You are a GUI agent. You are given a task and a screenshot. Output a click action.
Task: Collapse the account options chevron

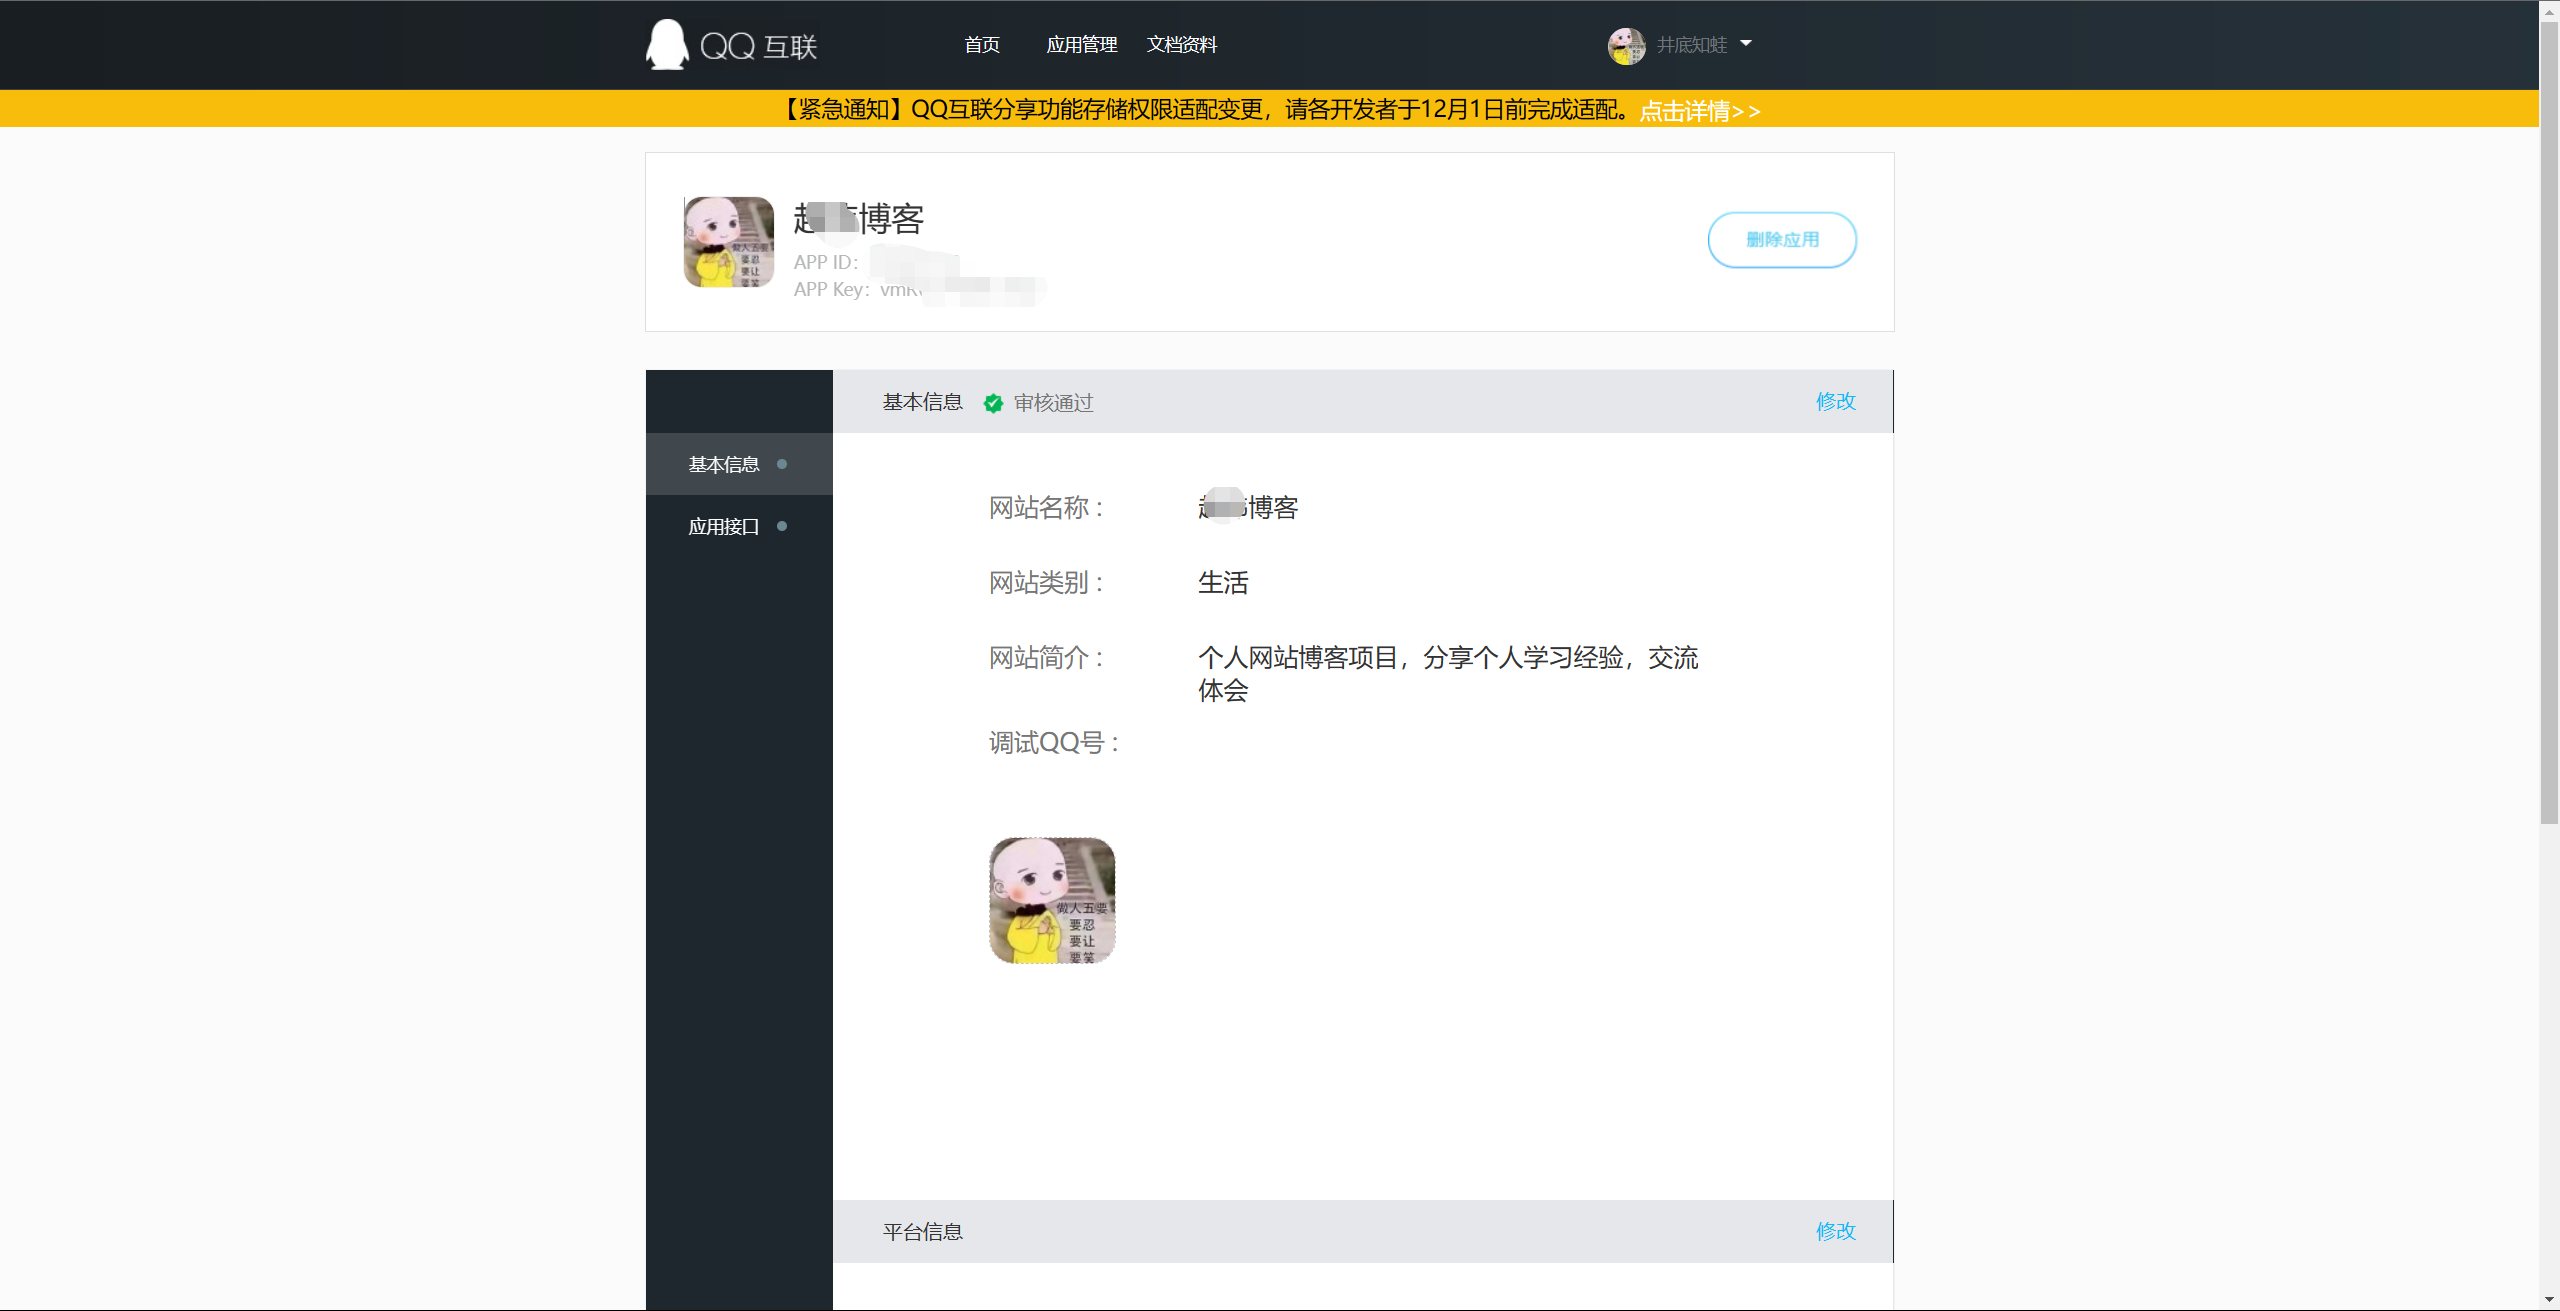pos(1746,44)
